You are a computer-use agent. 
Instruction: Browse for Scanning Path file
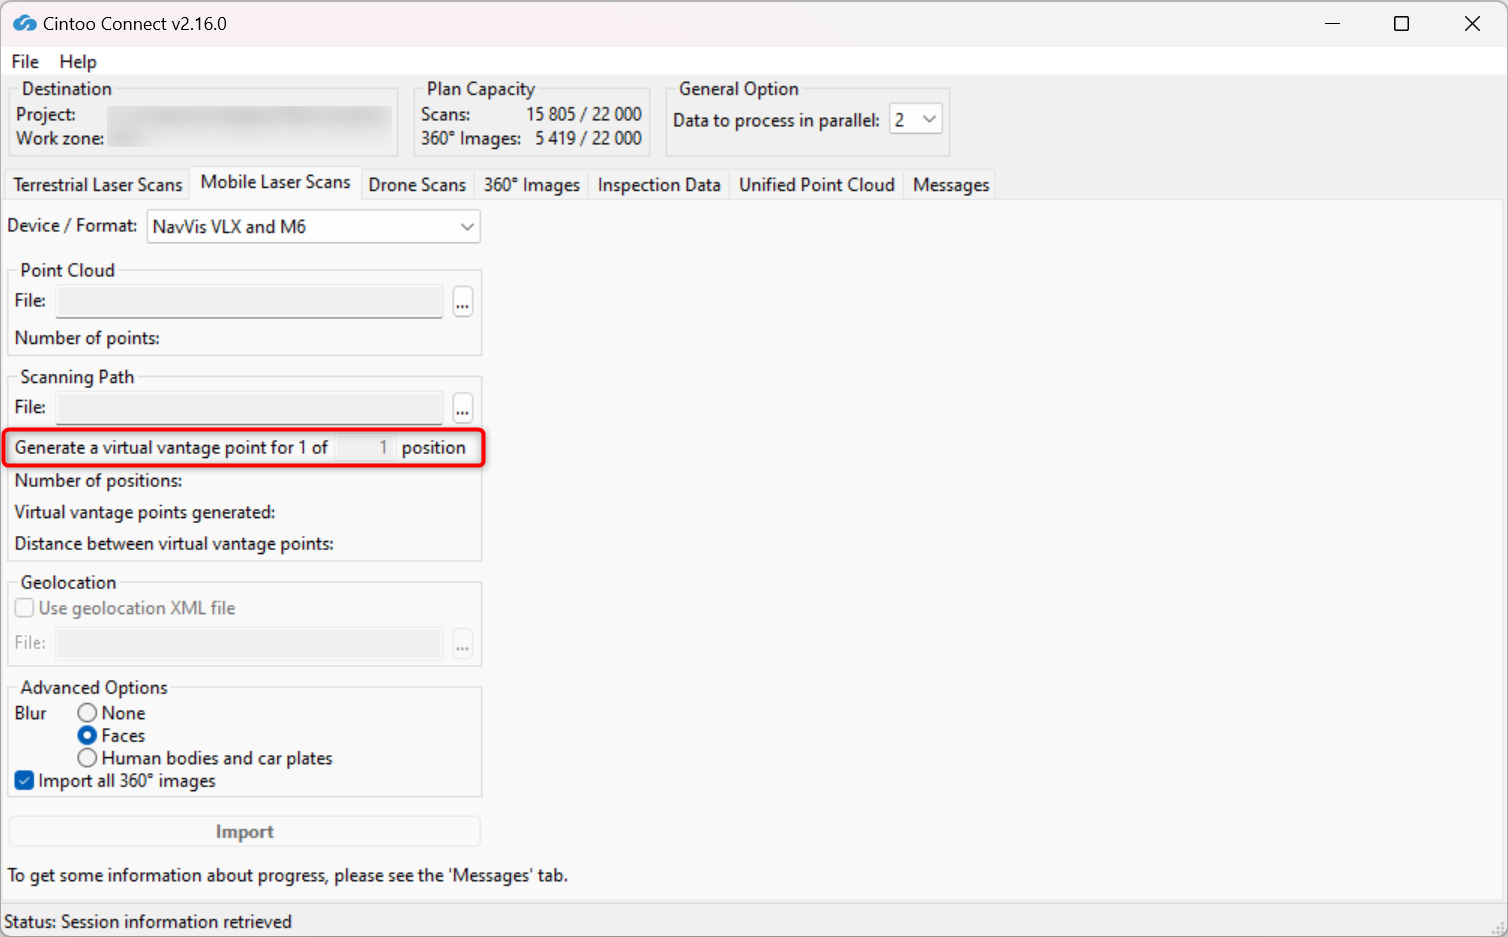(x=462, y=408)
